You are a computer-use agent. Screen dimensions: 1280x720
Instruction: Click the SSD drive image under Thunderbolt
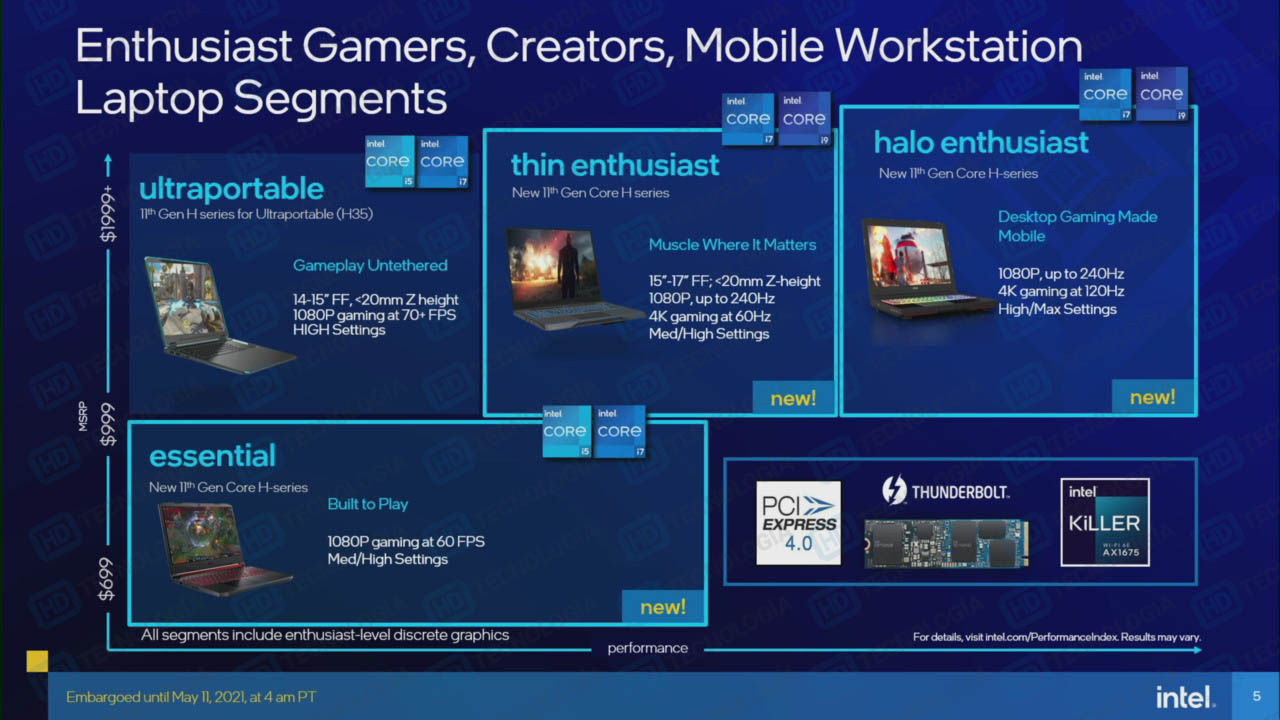tap(947, 543)
